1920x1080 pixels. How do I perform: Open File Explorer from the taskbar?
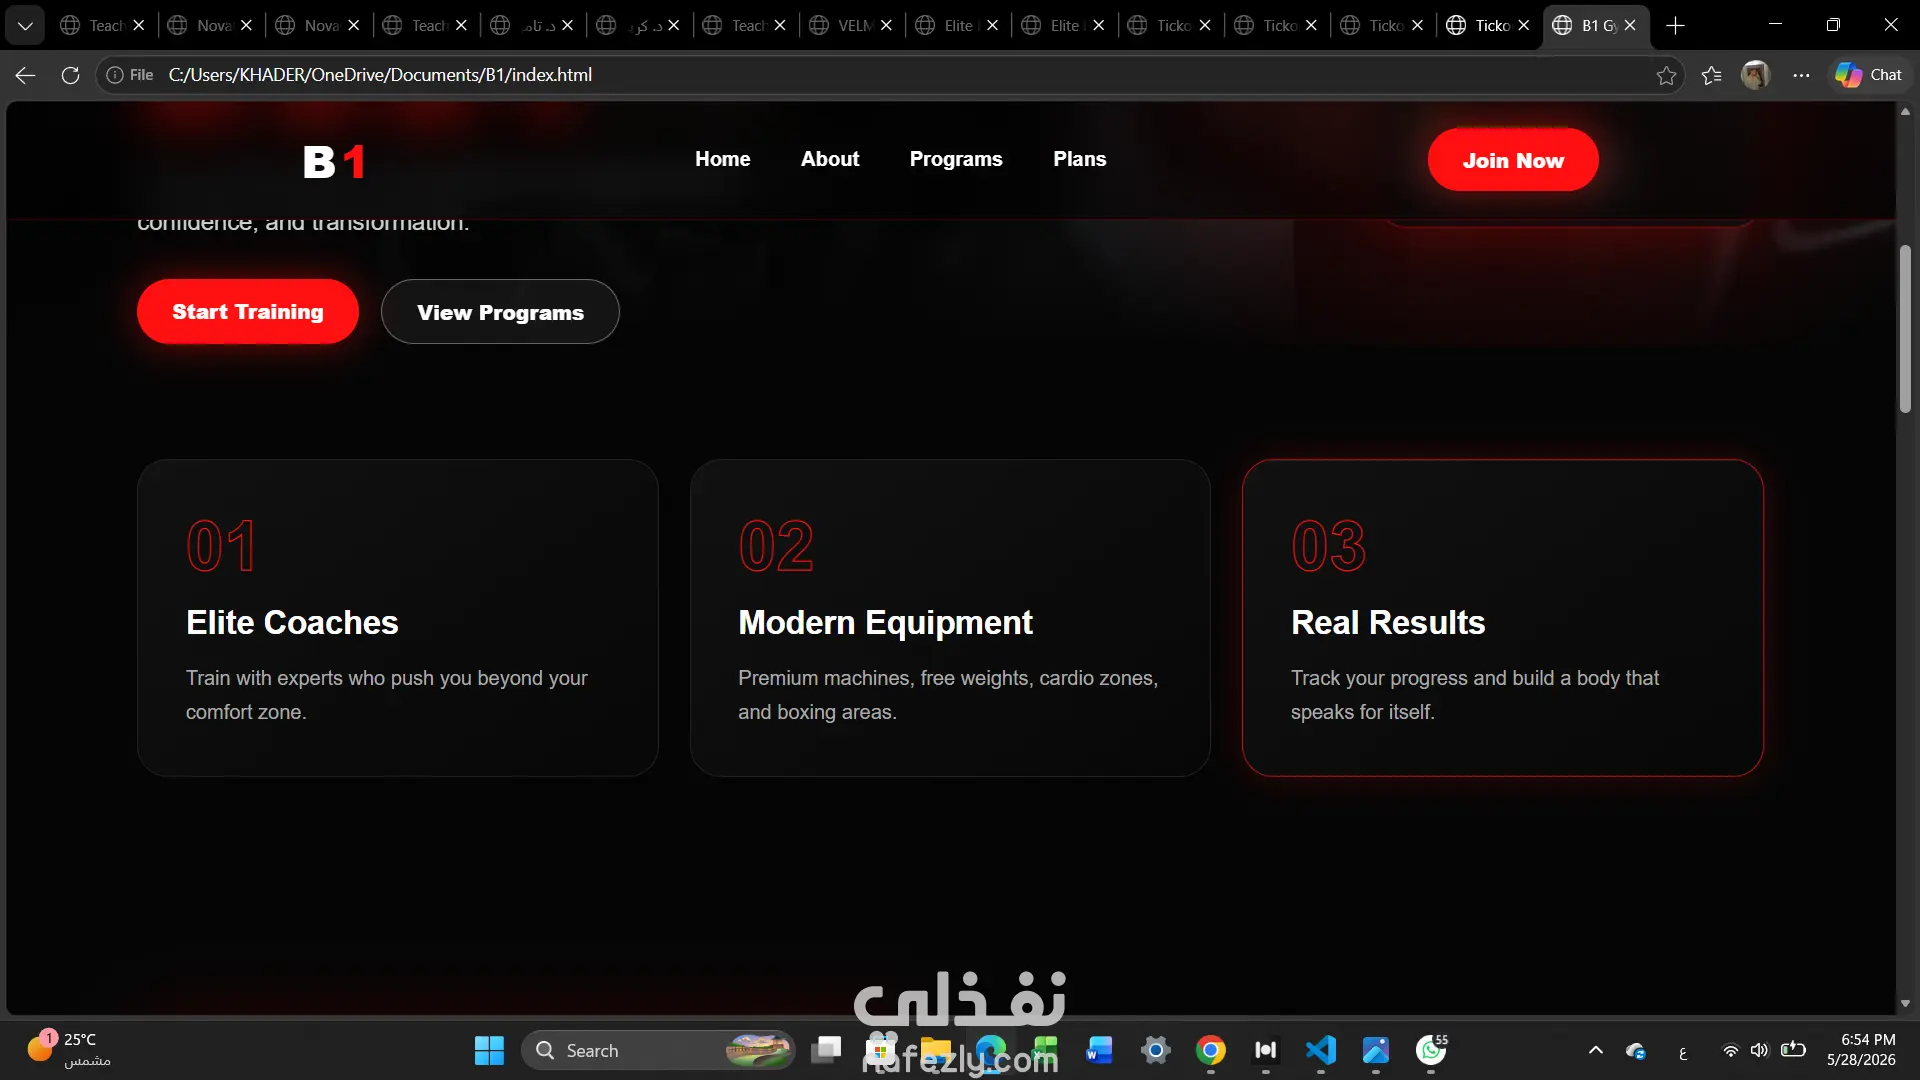point(936,1050)
